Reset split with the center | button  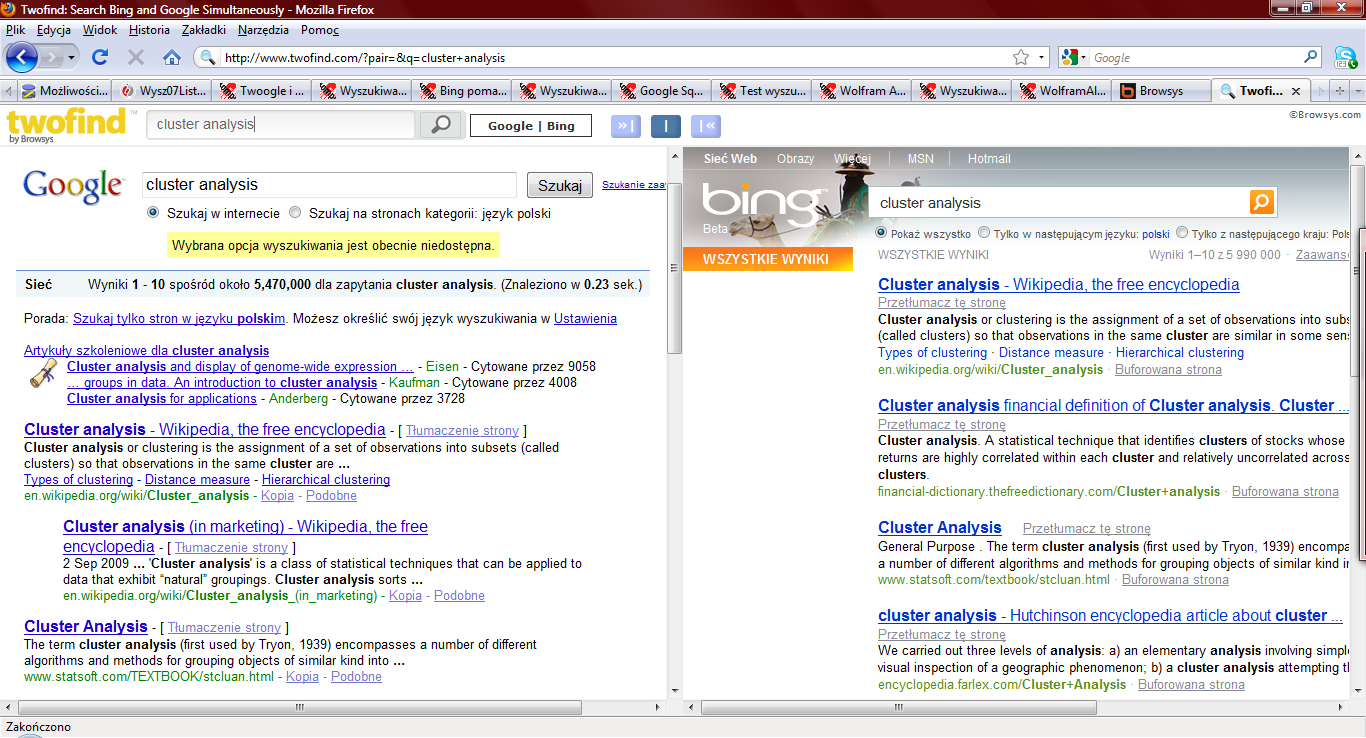(x=666, y=125)
